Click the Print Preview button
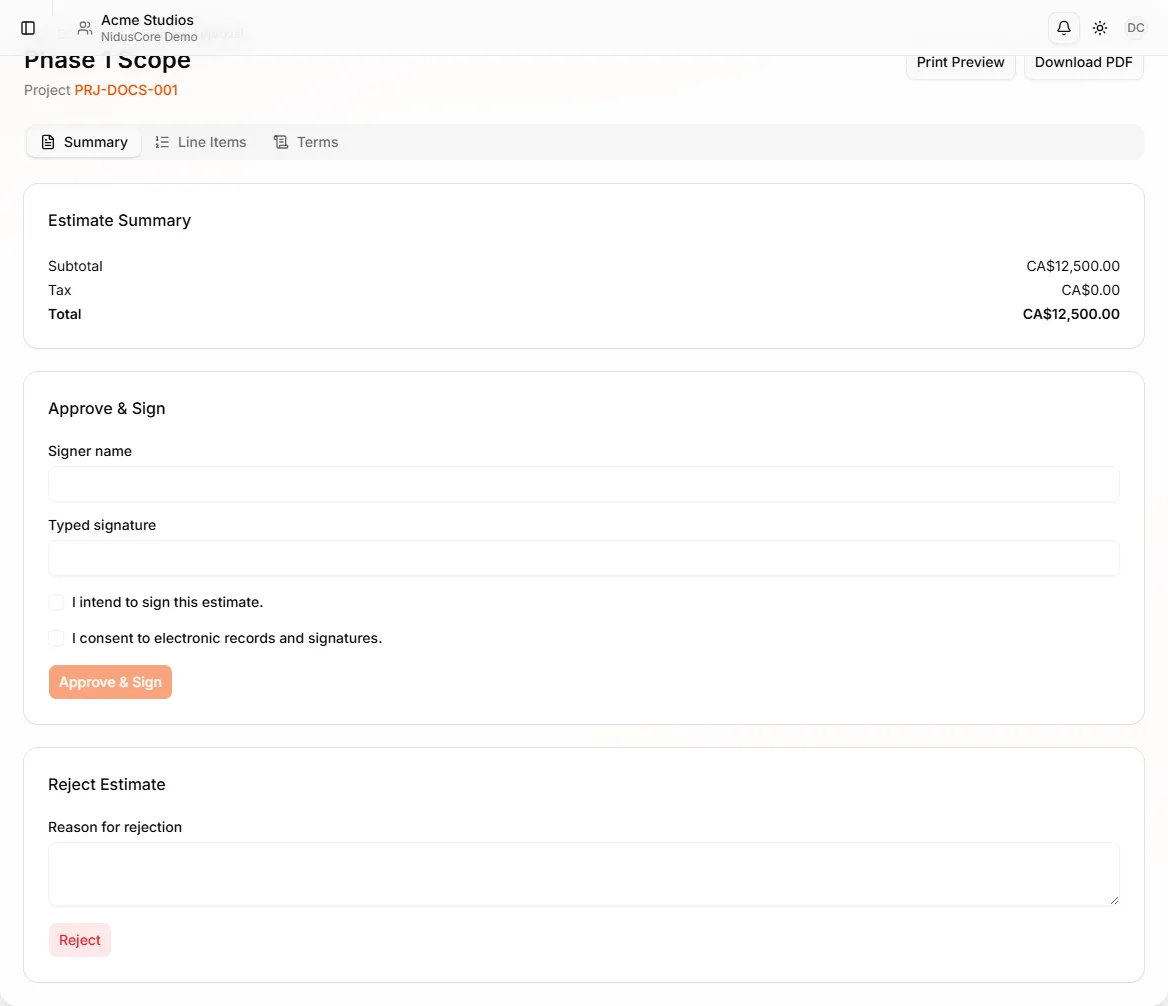 (960, 63)
